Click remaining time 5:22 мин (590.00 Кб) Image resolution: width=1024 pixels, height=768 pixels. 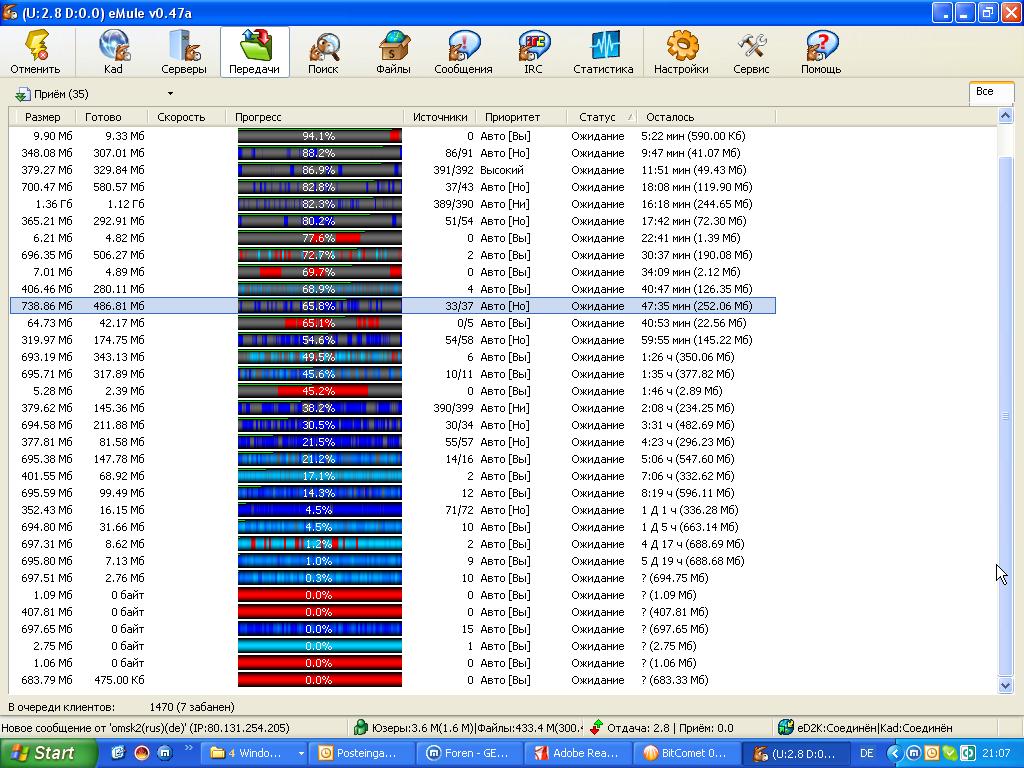[x=693, y=136]
